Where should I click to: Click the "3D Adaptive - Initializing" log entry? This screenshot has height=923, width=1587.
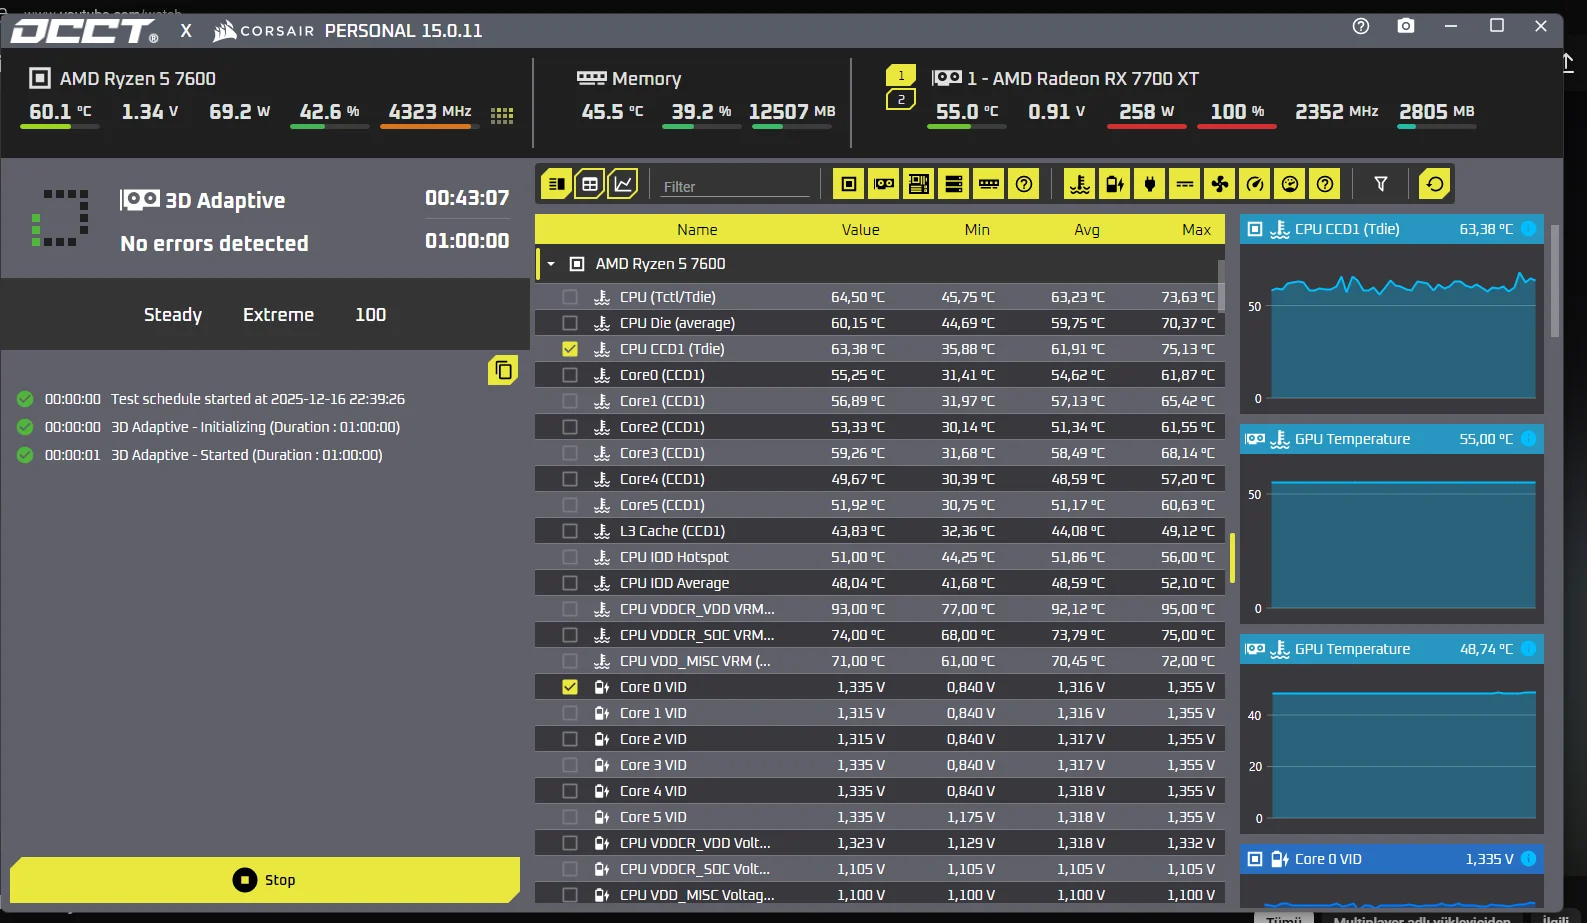pos(255,427)
